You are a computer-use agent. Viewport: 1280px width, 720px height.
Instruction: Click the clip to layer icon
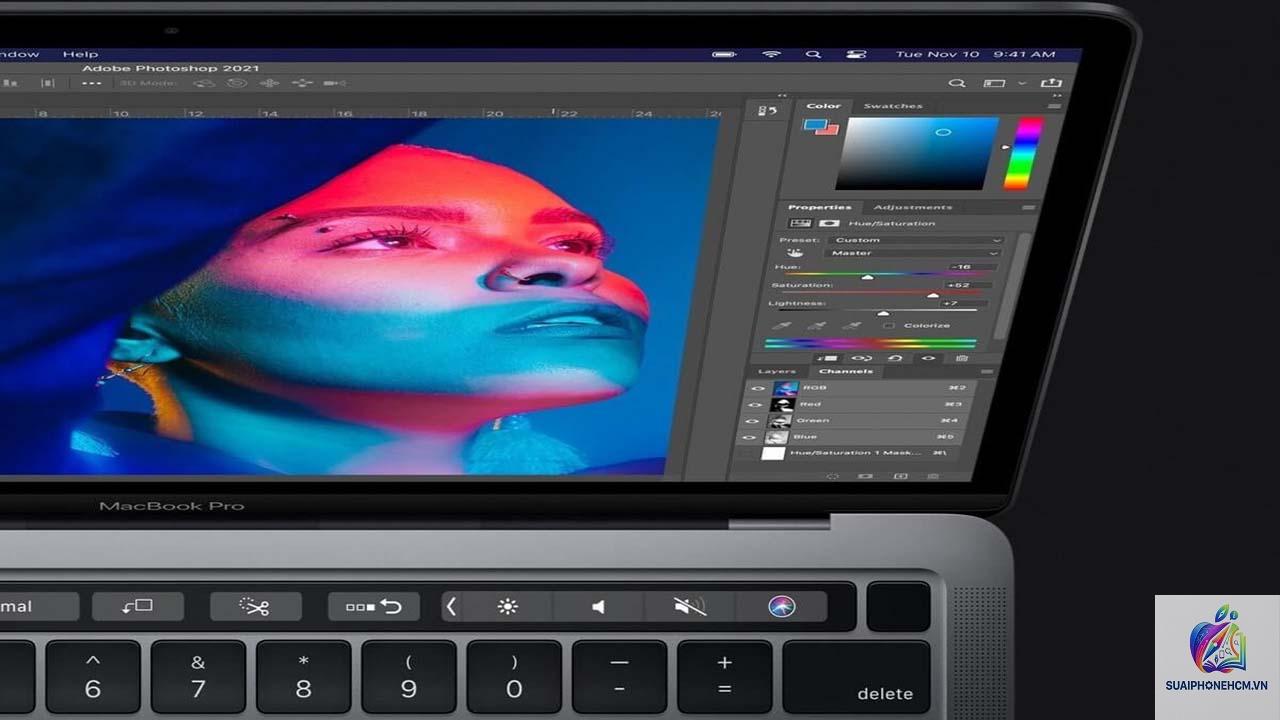pos(828,357)
